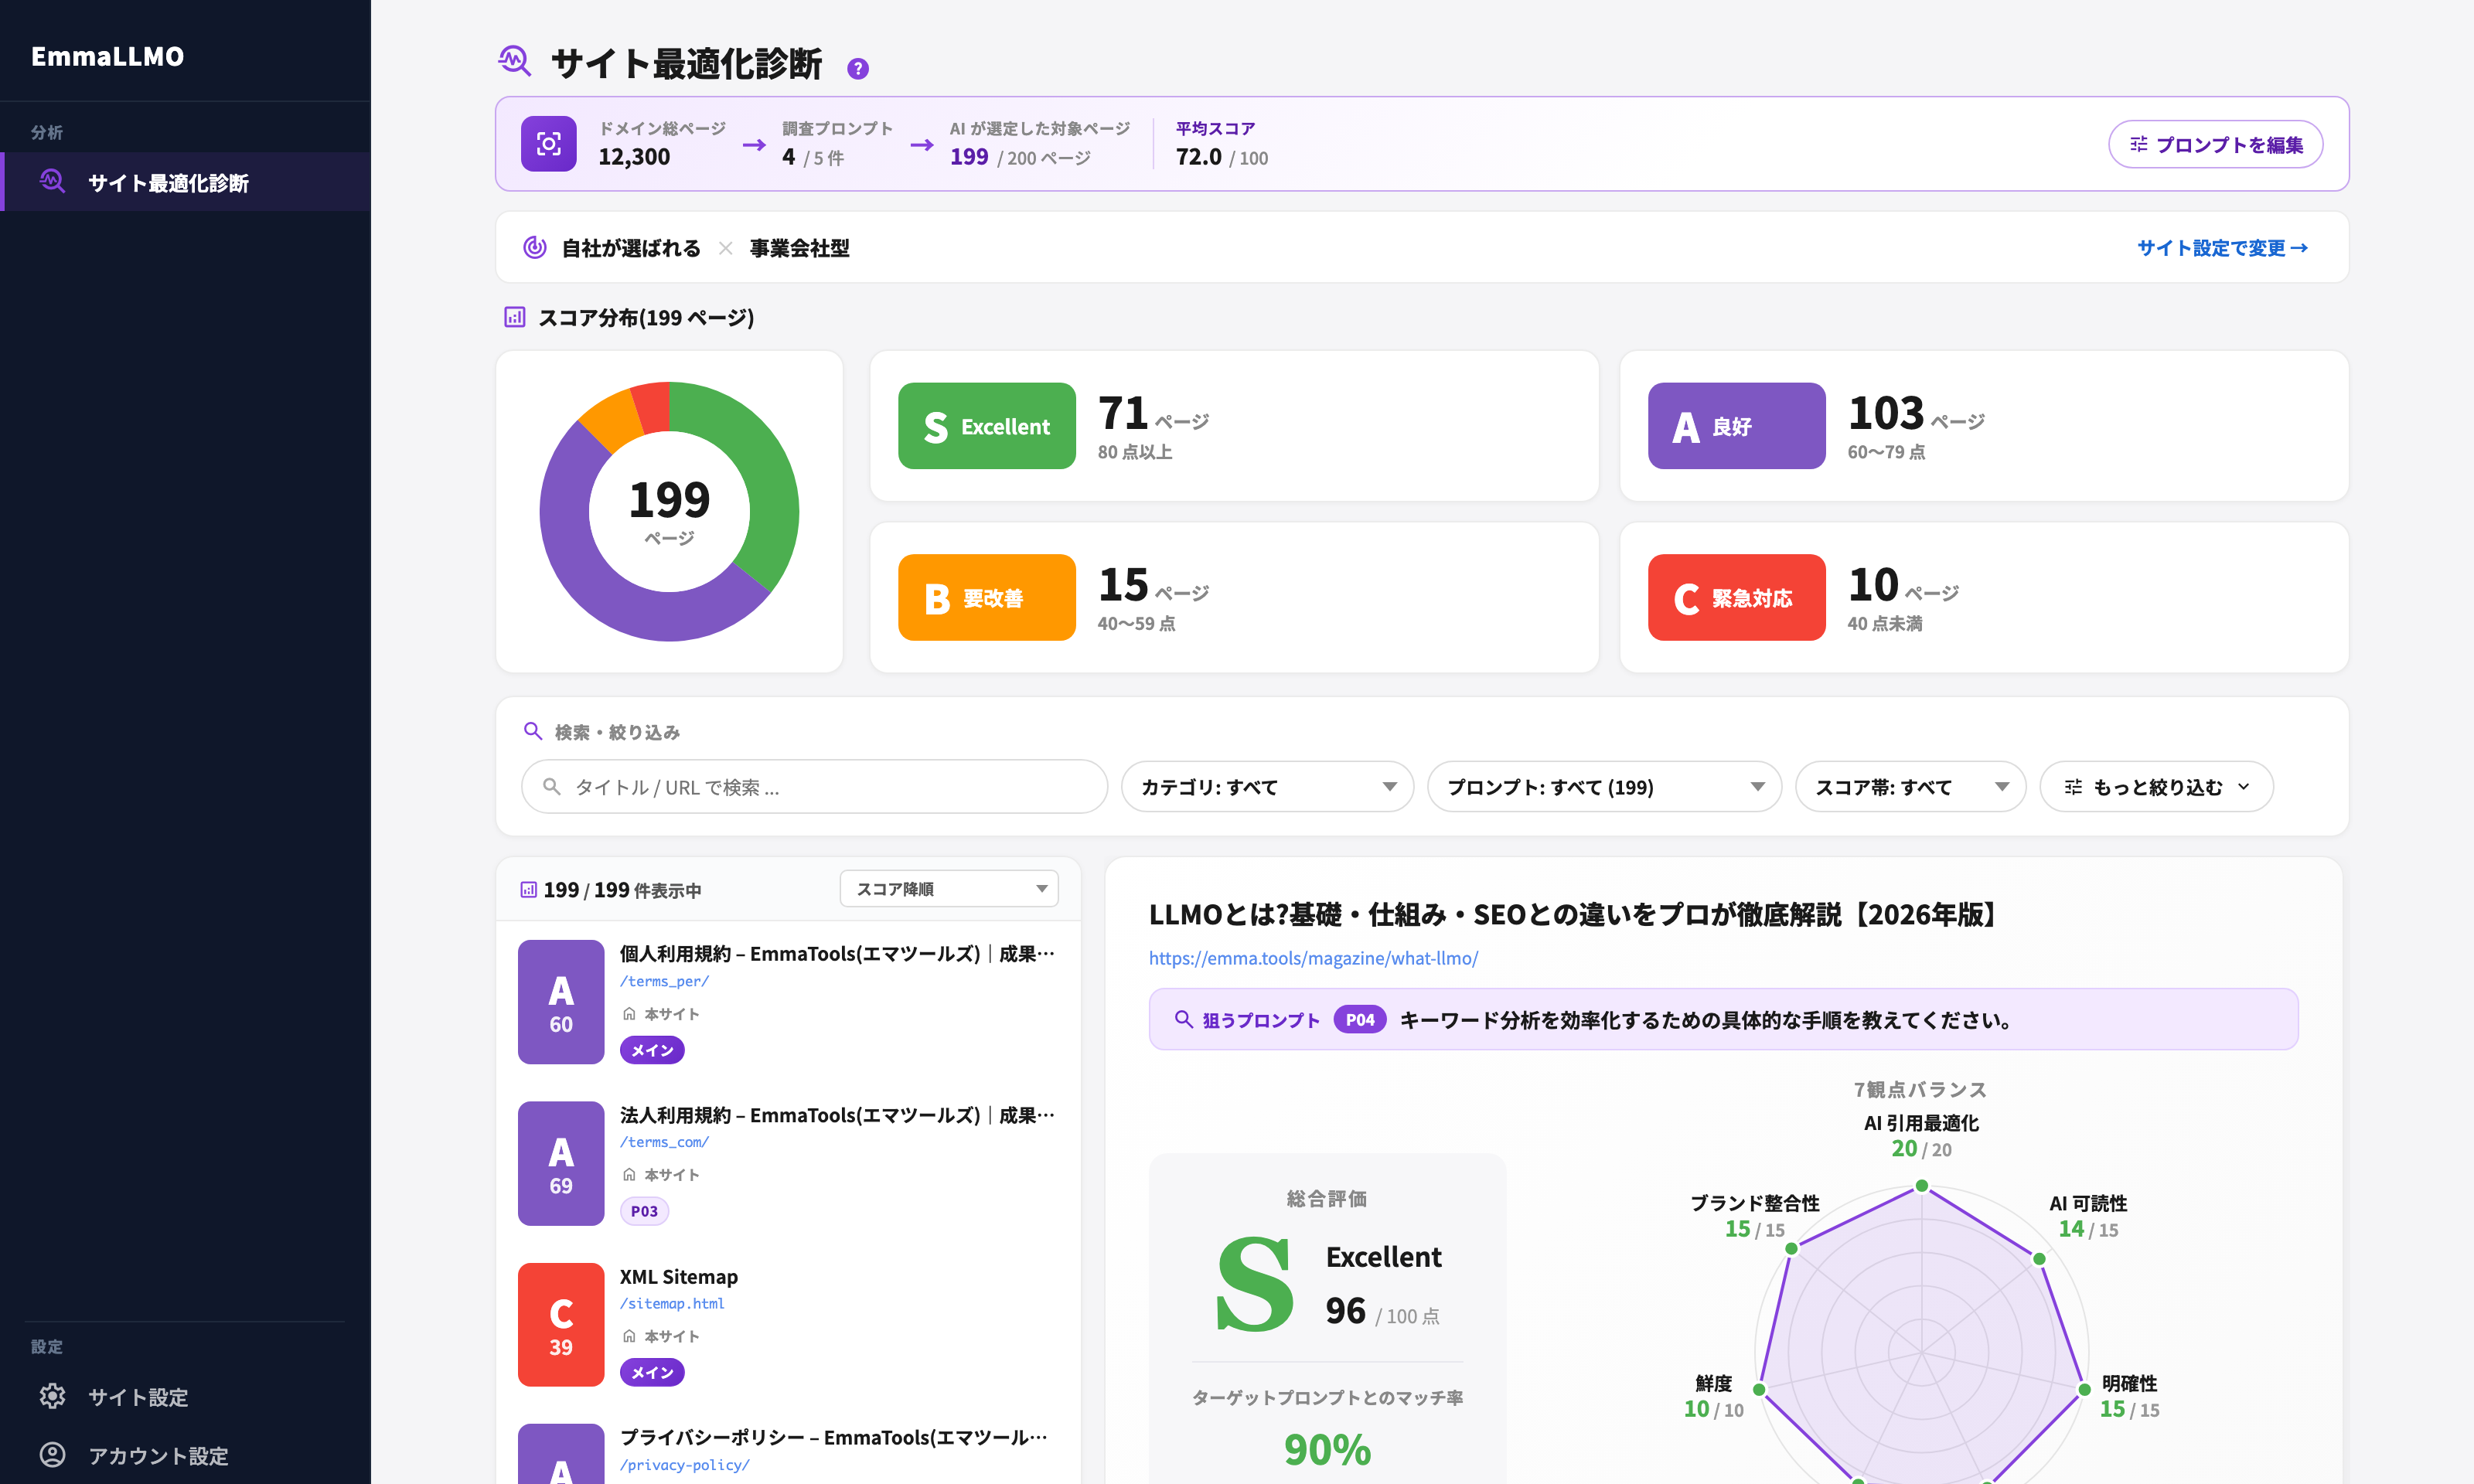Click the home icon in /terms_com/ row
Image resolution: width=2474 pixels, height=1484 pixels.
click(629, 1174)
